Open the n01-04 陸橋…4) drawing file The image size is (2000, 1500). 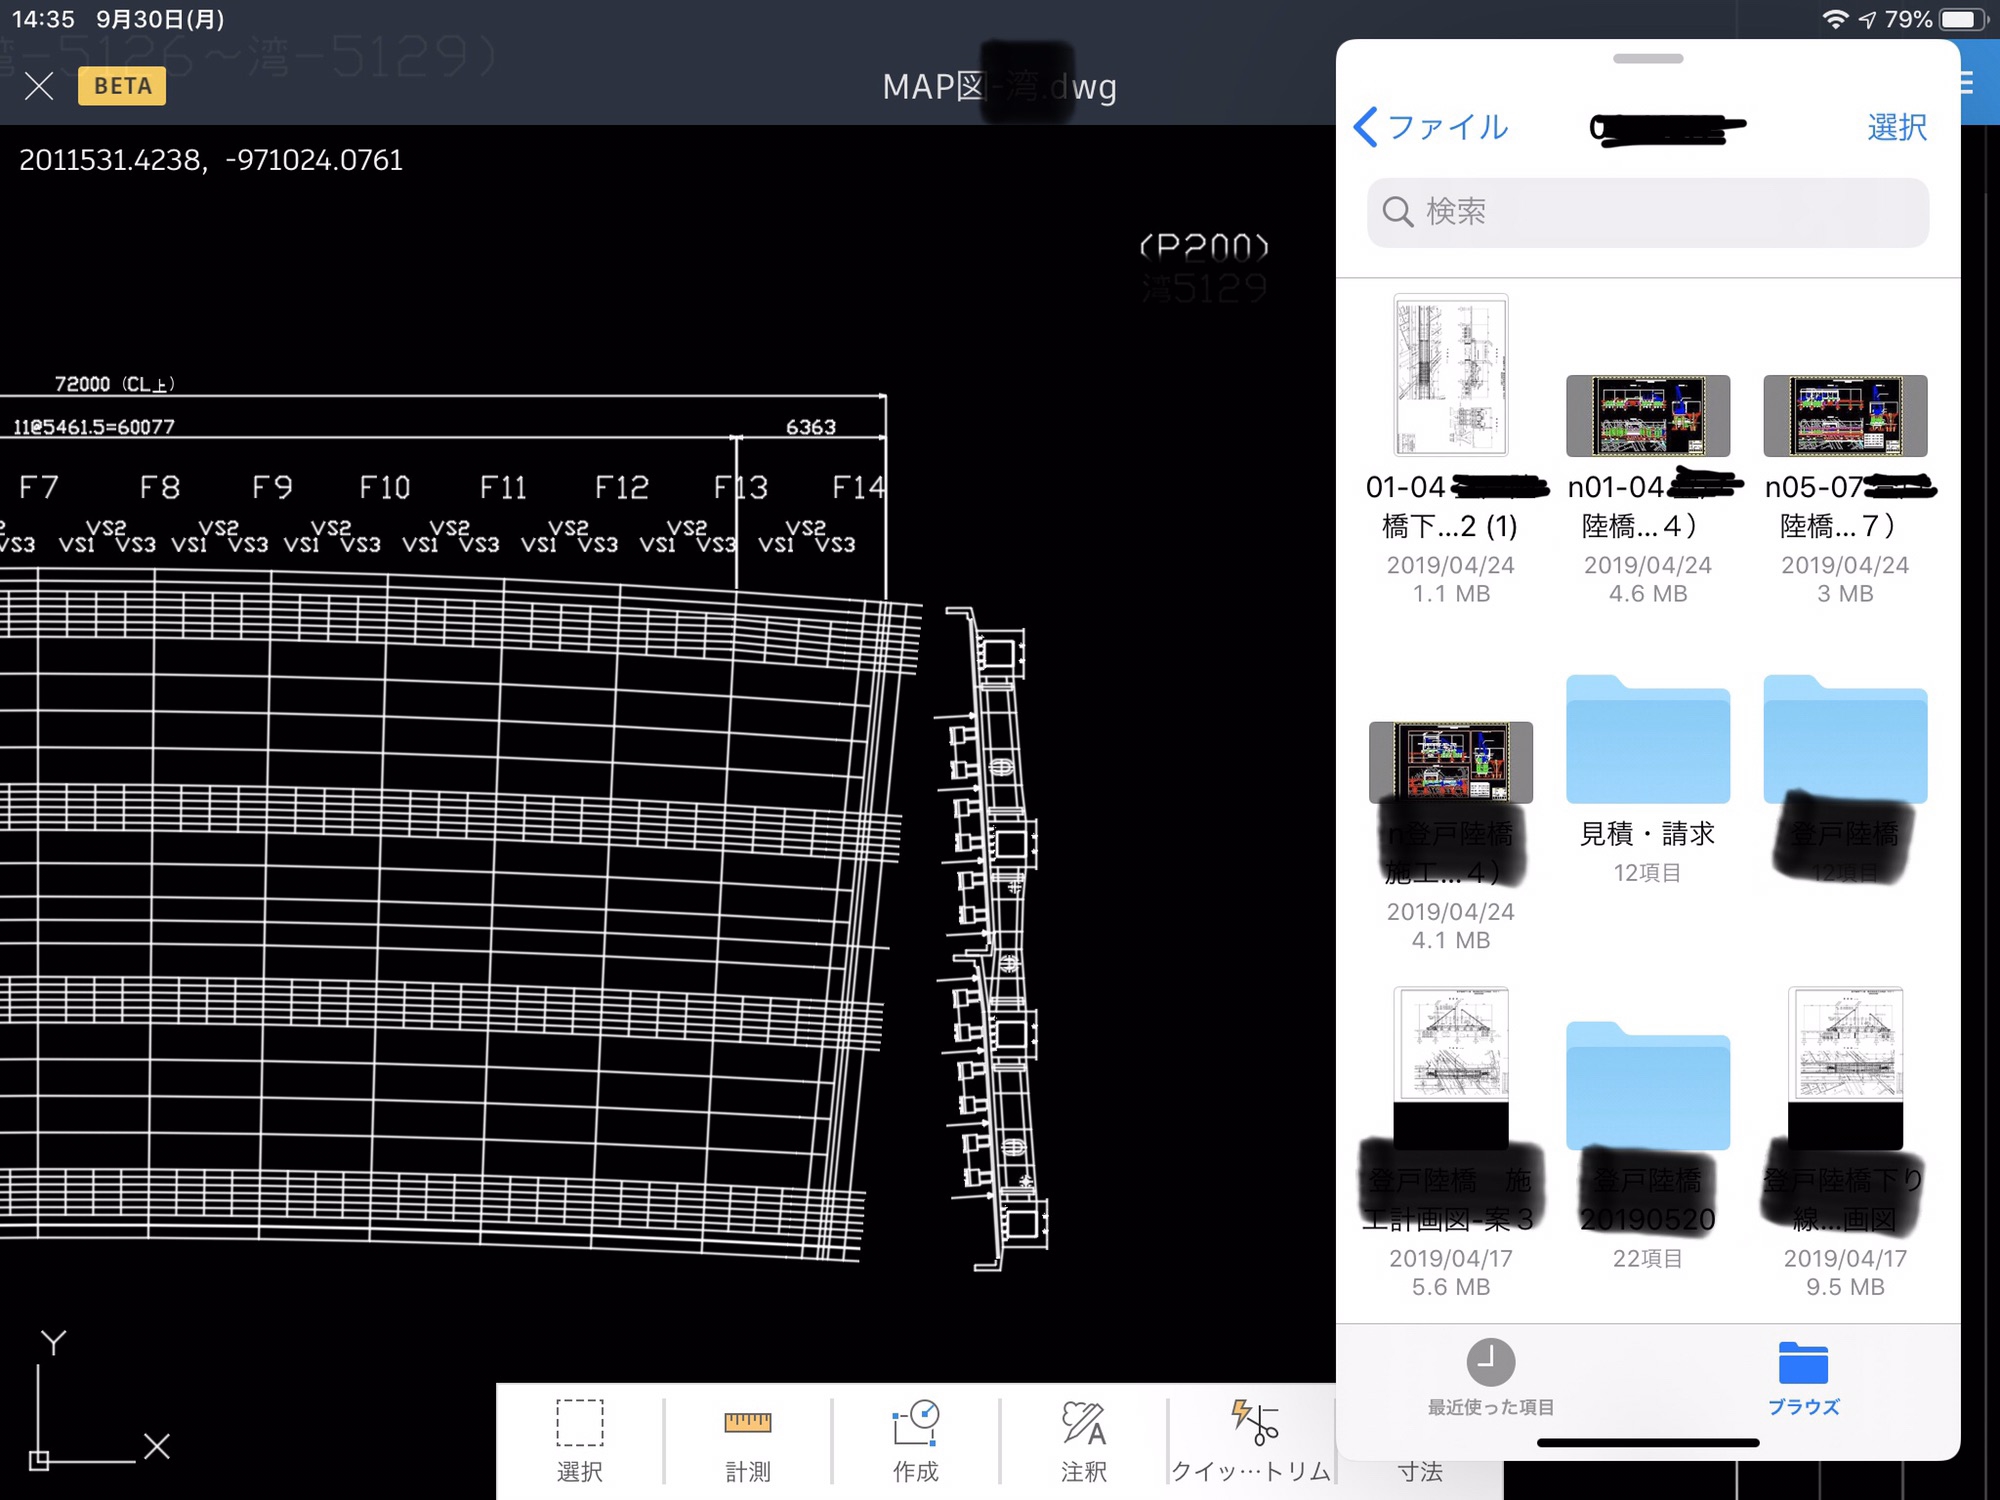[1648, 415]
